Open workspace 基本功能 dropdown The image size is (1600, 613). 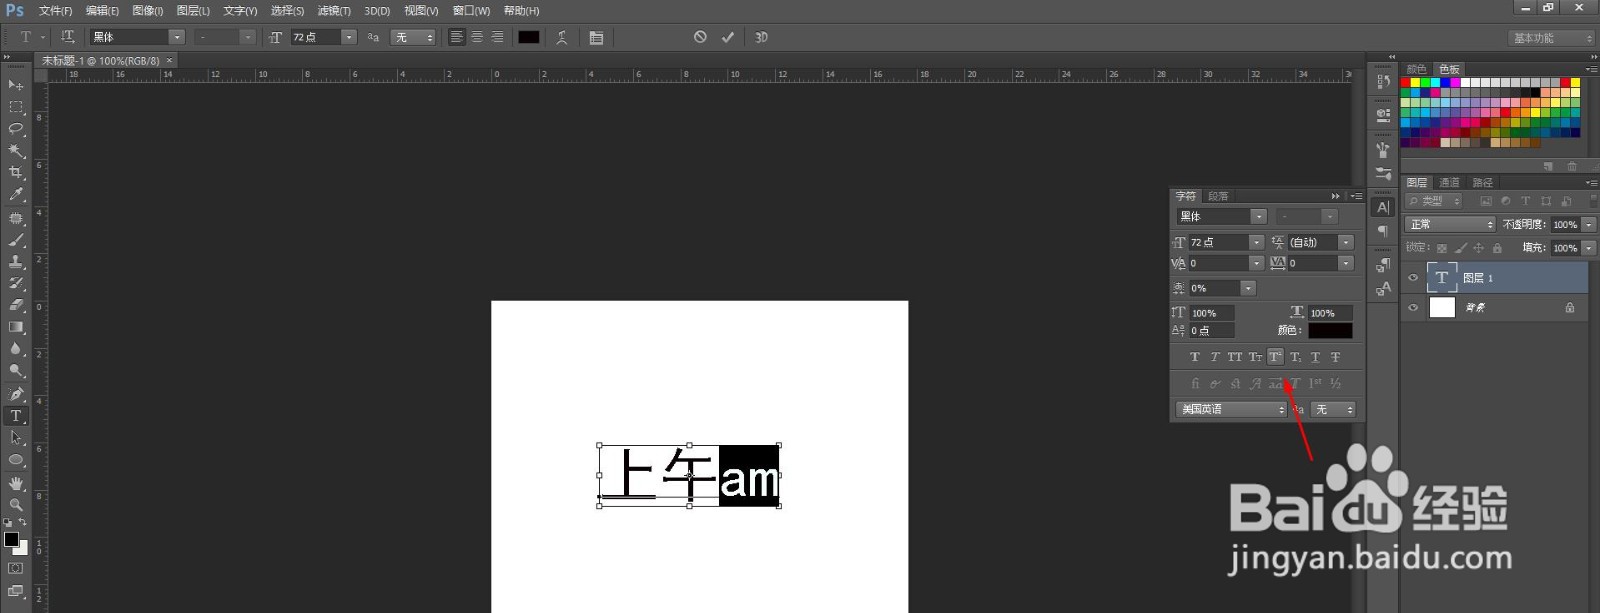1551,38
